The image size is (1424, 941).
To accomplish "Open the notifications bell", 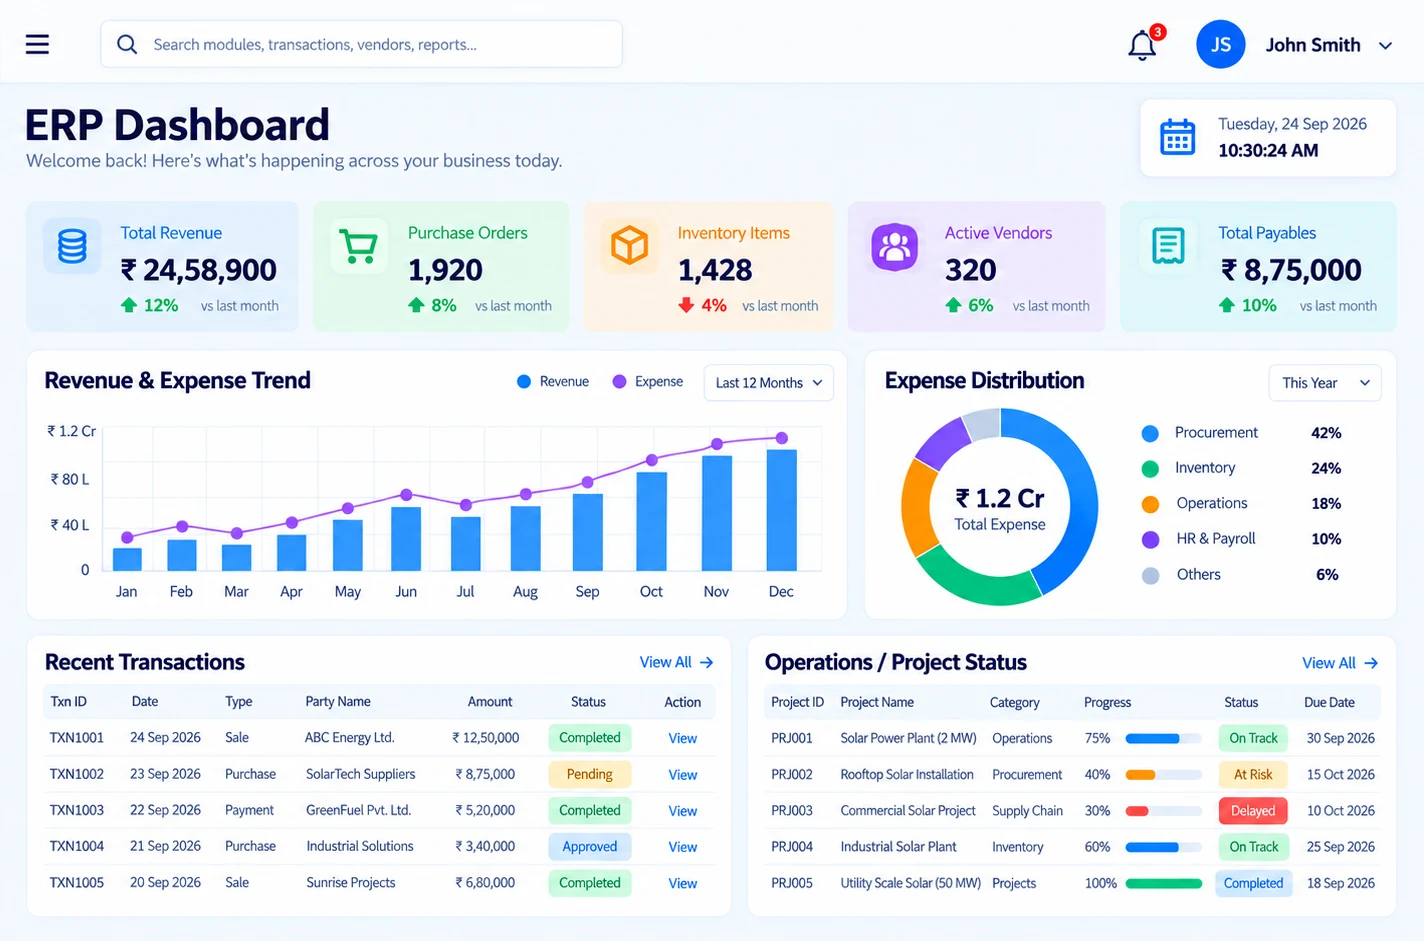I will coord(1142,45).
